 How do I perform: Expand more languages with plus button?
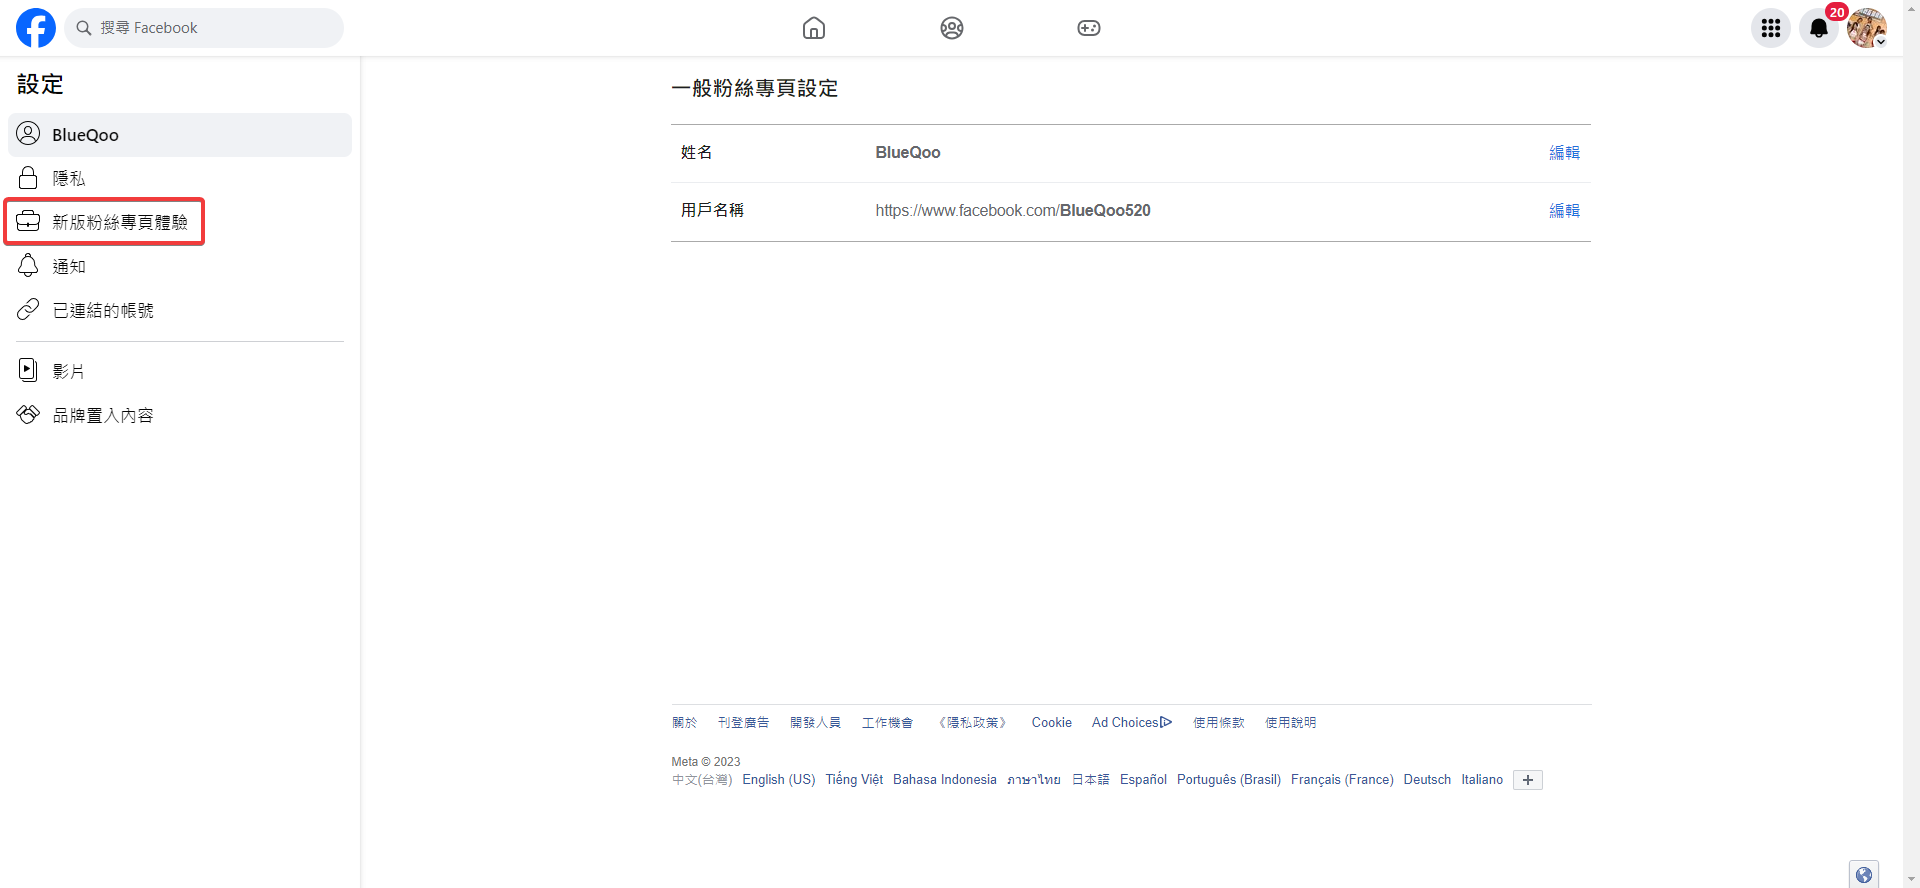[1527, 780]
